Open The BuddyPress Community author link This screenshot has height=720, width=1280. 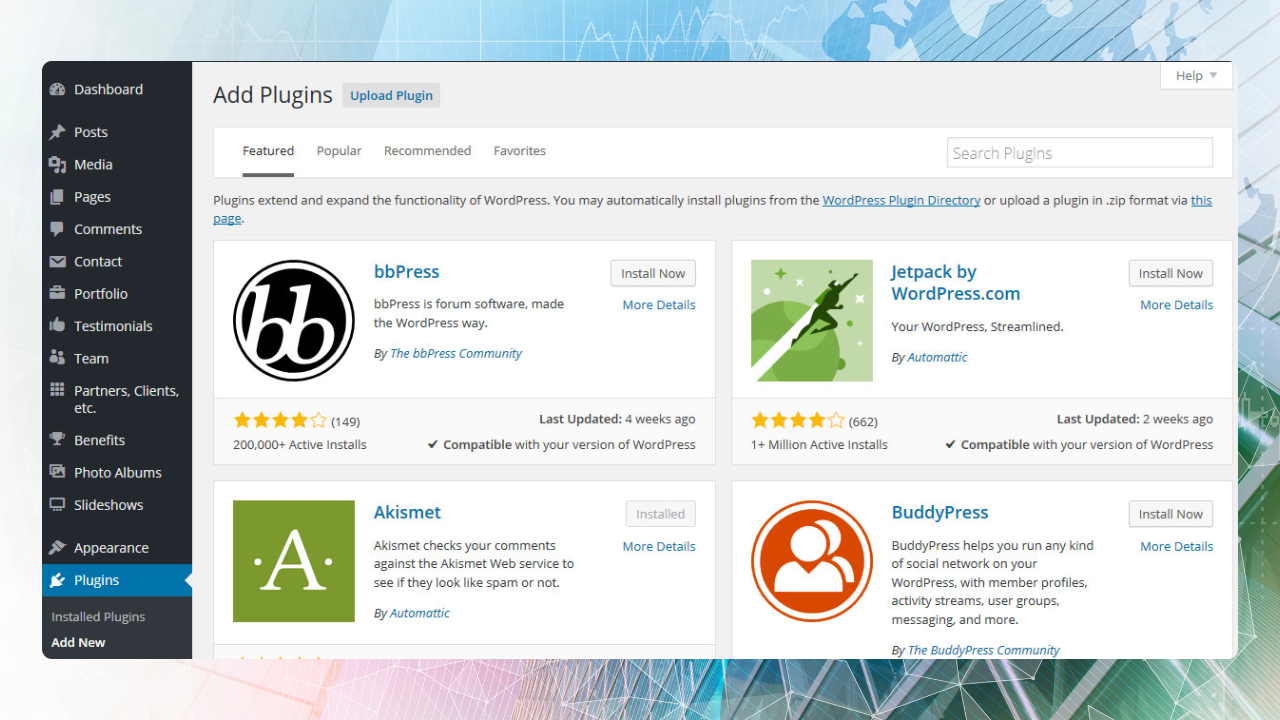(x=983, y=650)
